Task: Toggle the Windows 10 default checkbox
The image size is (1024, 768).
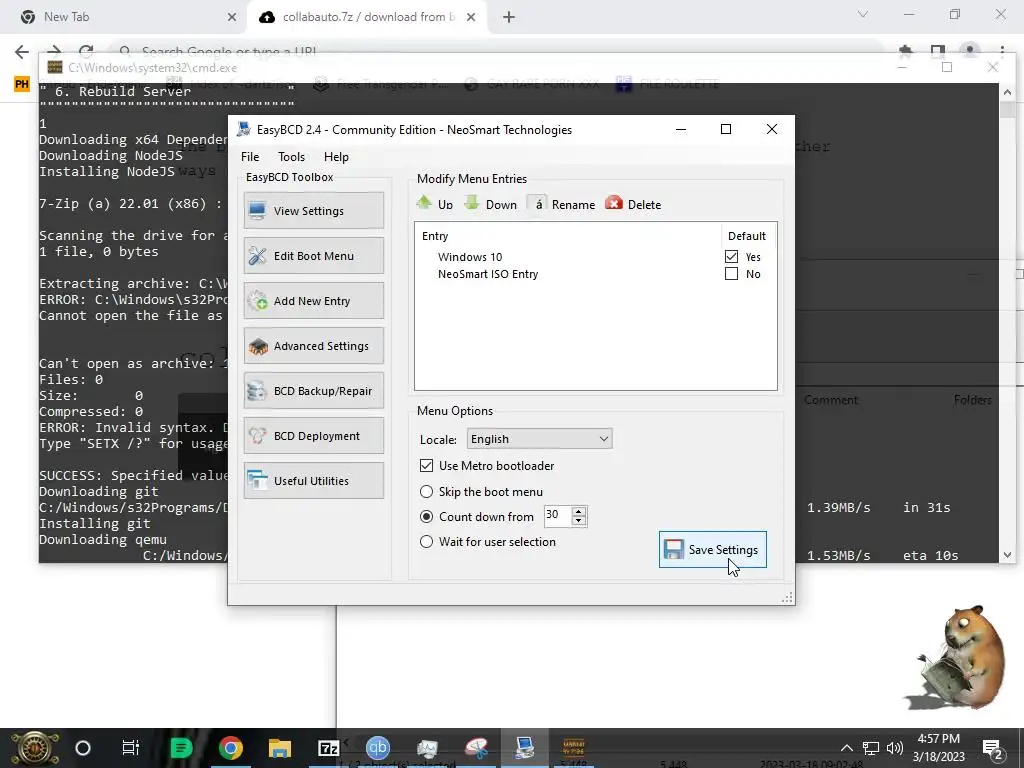Action: click(731, 257)
